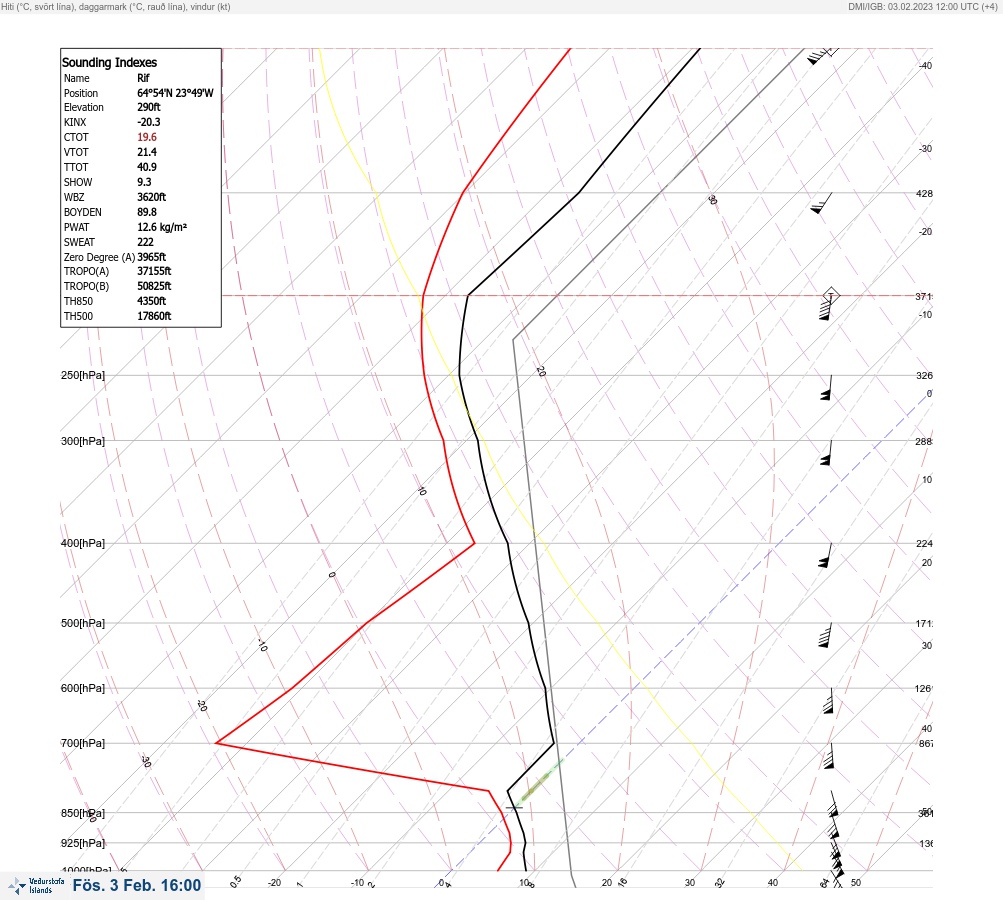Click the '700[hPa]' pressure axis label
This screenshot has width=1003, height=900.
[x=83, y=743]
